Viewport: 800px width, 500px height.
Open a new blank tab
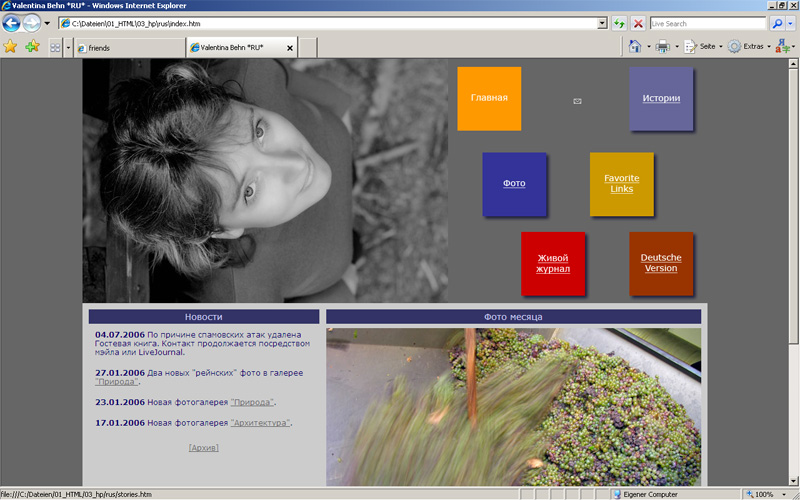pyautogui.click(x=308, y=48)
